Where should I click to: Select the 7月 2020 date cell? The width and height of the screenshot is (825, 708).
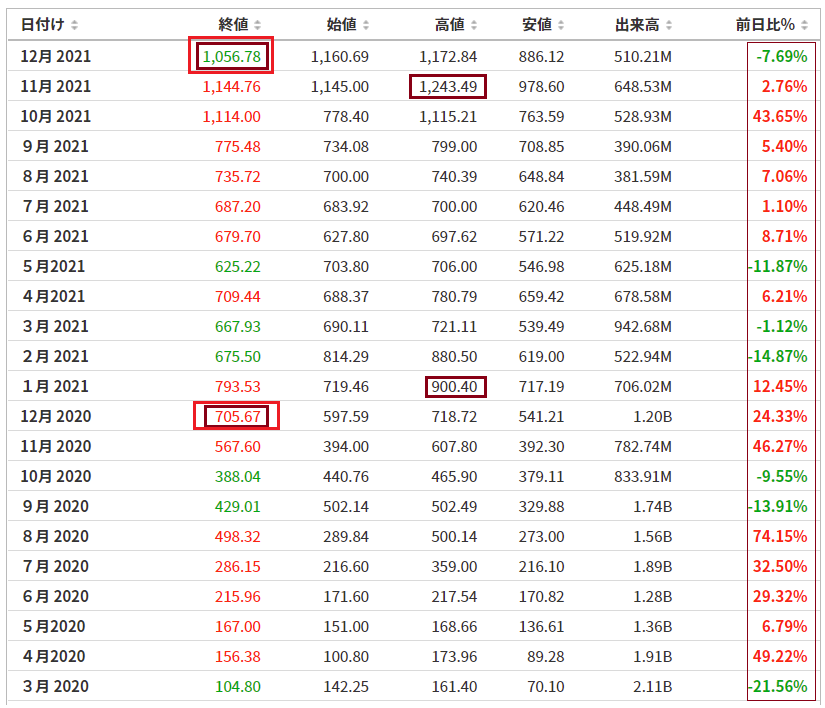[55, 566]
